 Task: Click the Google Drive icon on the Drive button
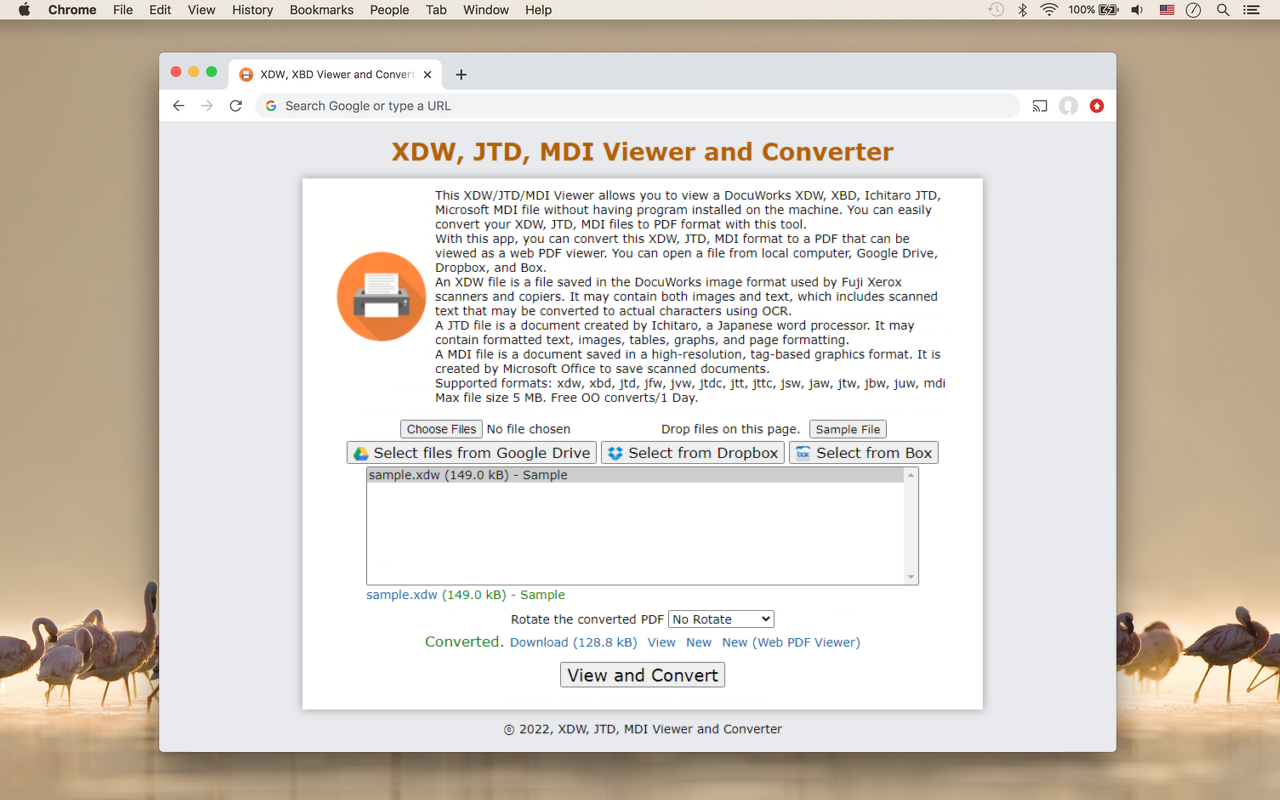[361, 452]
